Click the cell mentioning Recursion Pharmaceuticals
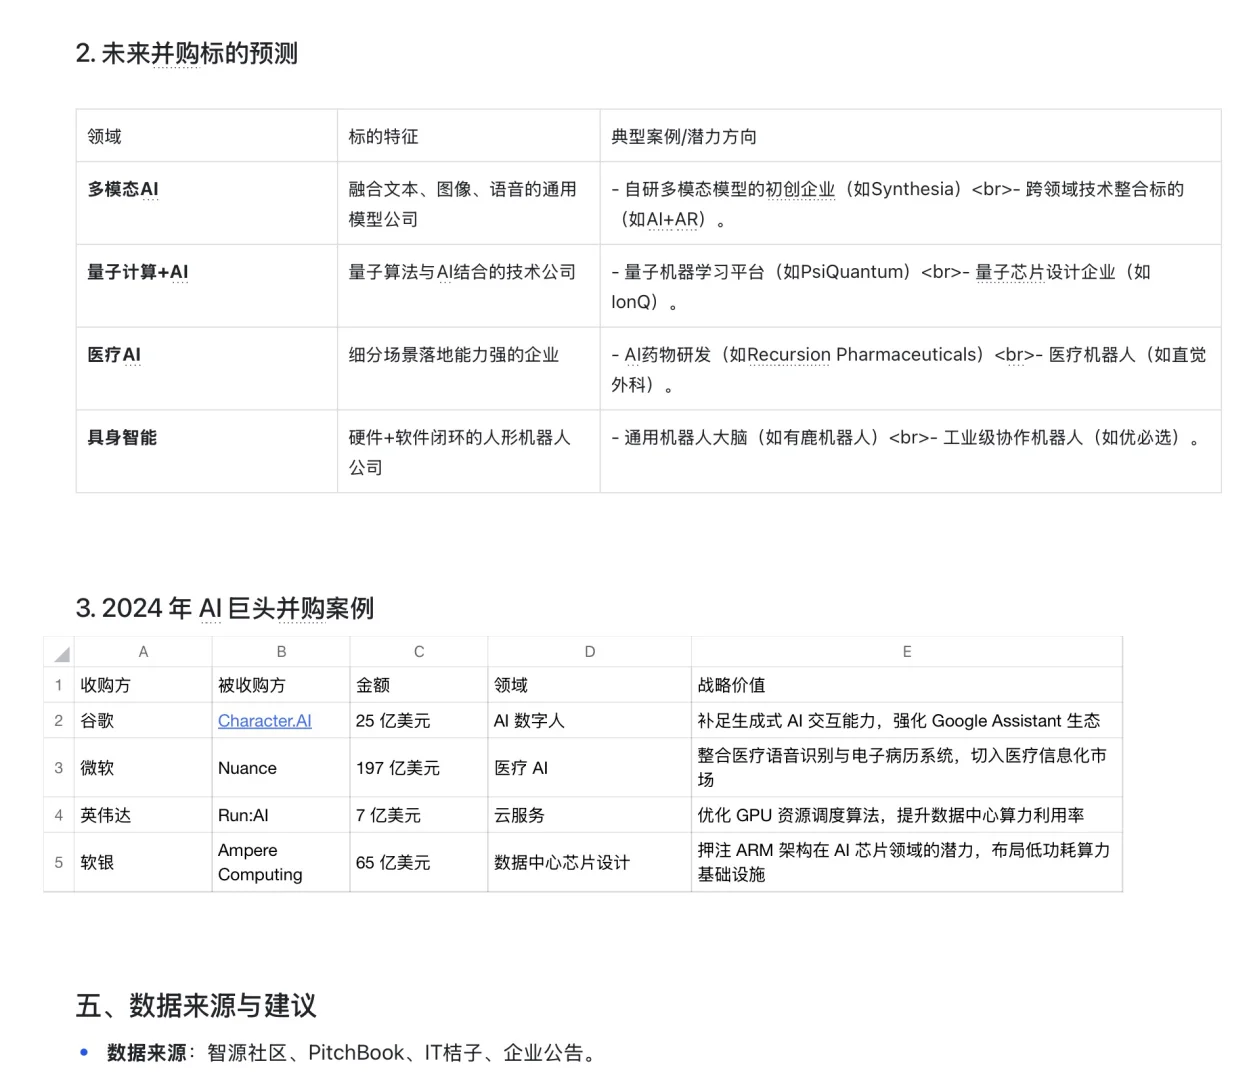This screenshot has width=1249, height=1080. 911,369
